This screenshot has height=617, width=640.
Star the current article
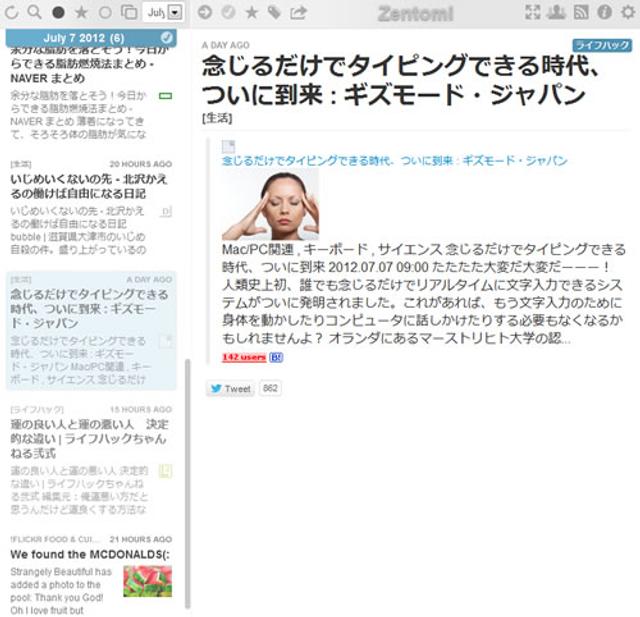coord(251,12)
